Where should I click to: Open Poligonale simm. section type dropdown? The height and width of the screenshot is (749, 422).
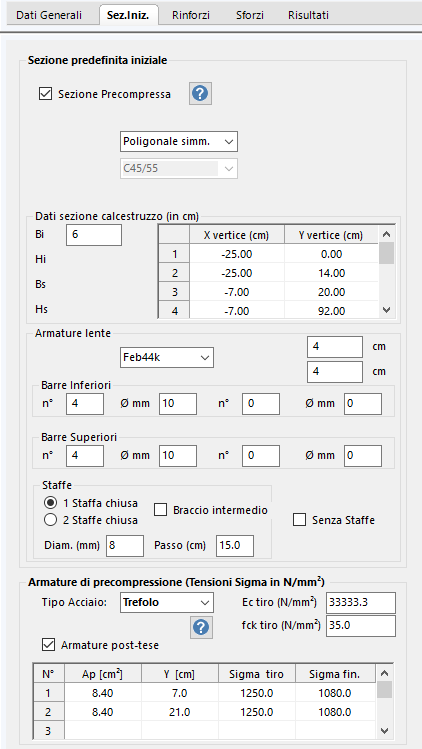(x=179, y=142)
